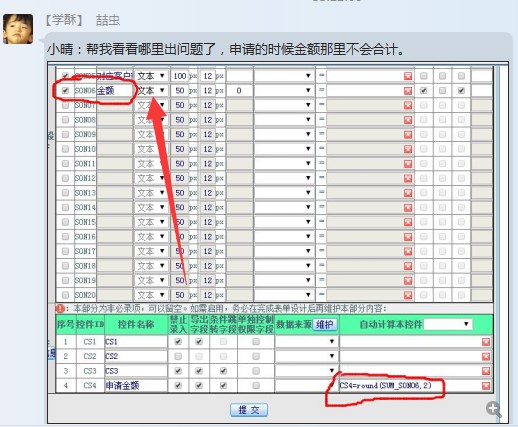
Task: Click the red clear icon in CS3 row
Action: pyautogui.click(x=486, y=371)
